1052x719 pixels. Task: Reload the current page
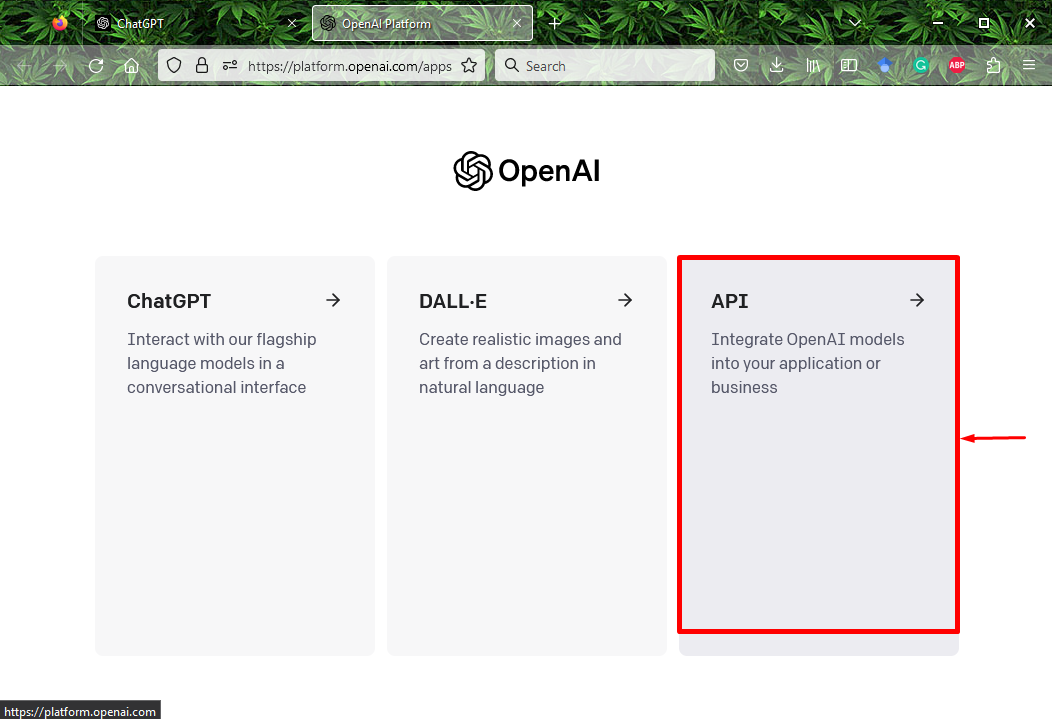[96, 66]
